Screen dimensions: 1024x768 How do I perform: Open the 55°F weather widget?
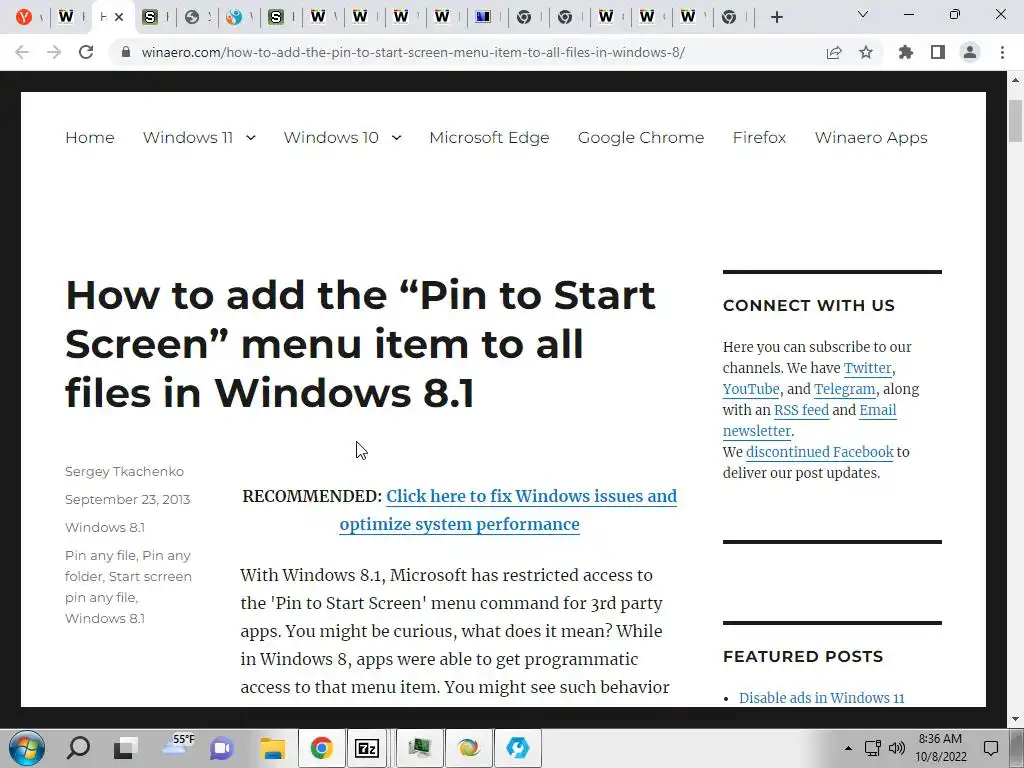click(x=178, y=746)
